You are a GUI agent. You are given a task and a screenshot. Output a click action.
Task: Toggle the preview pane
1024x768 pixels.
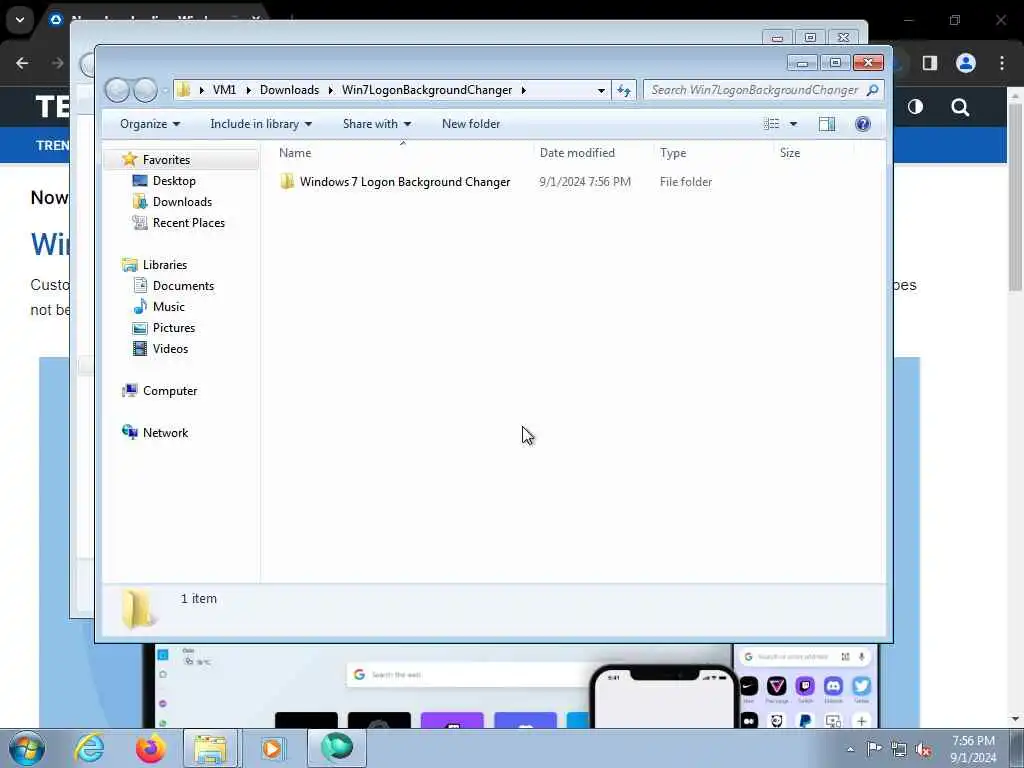[x=827, y=124]
